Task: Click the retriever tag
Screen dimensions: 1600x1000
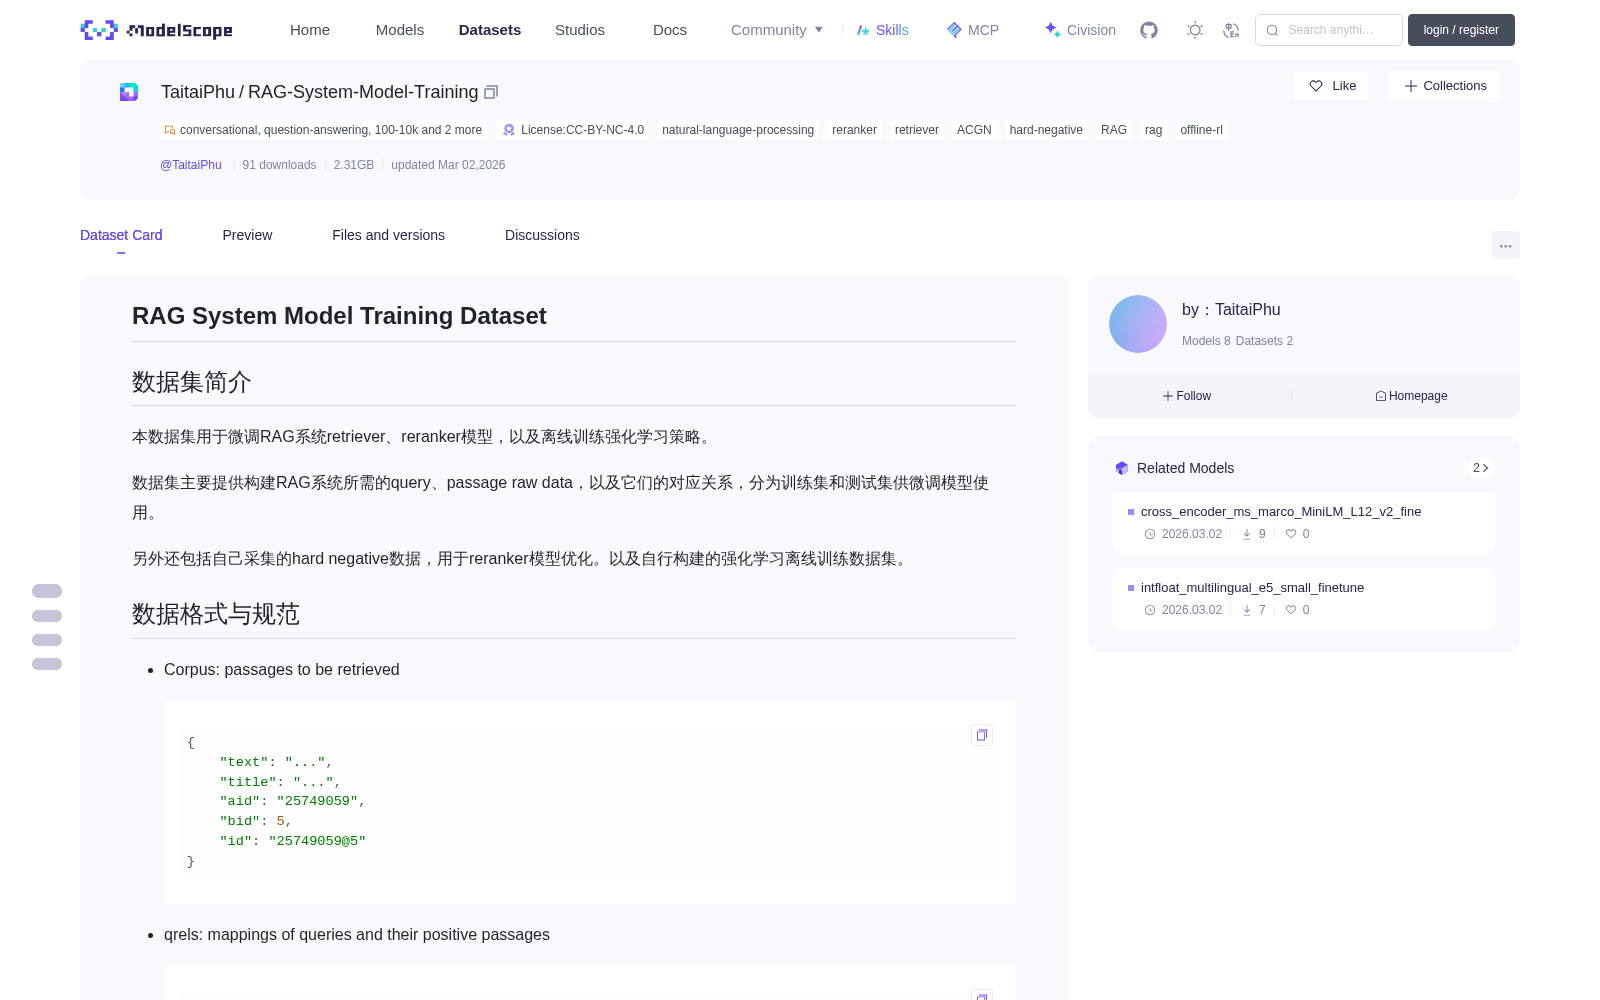Action: [x=917, y=130]
